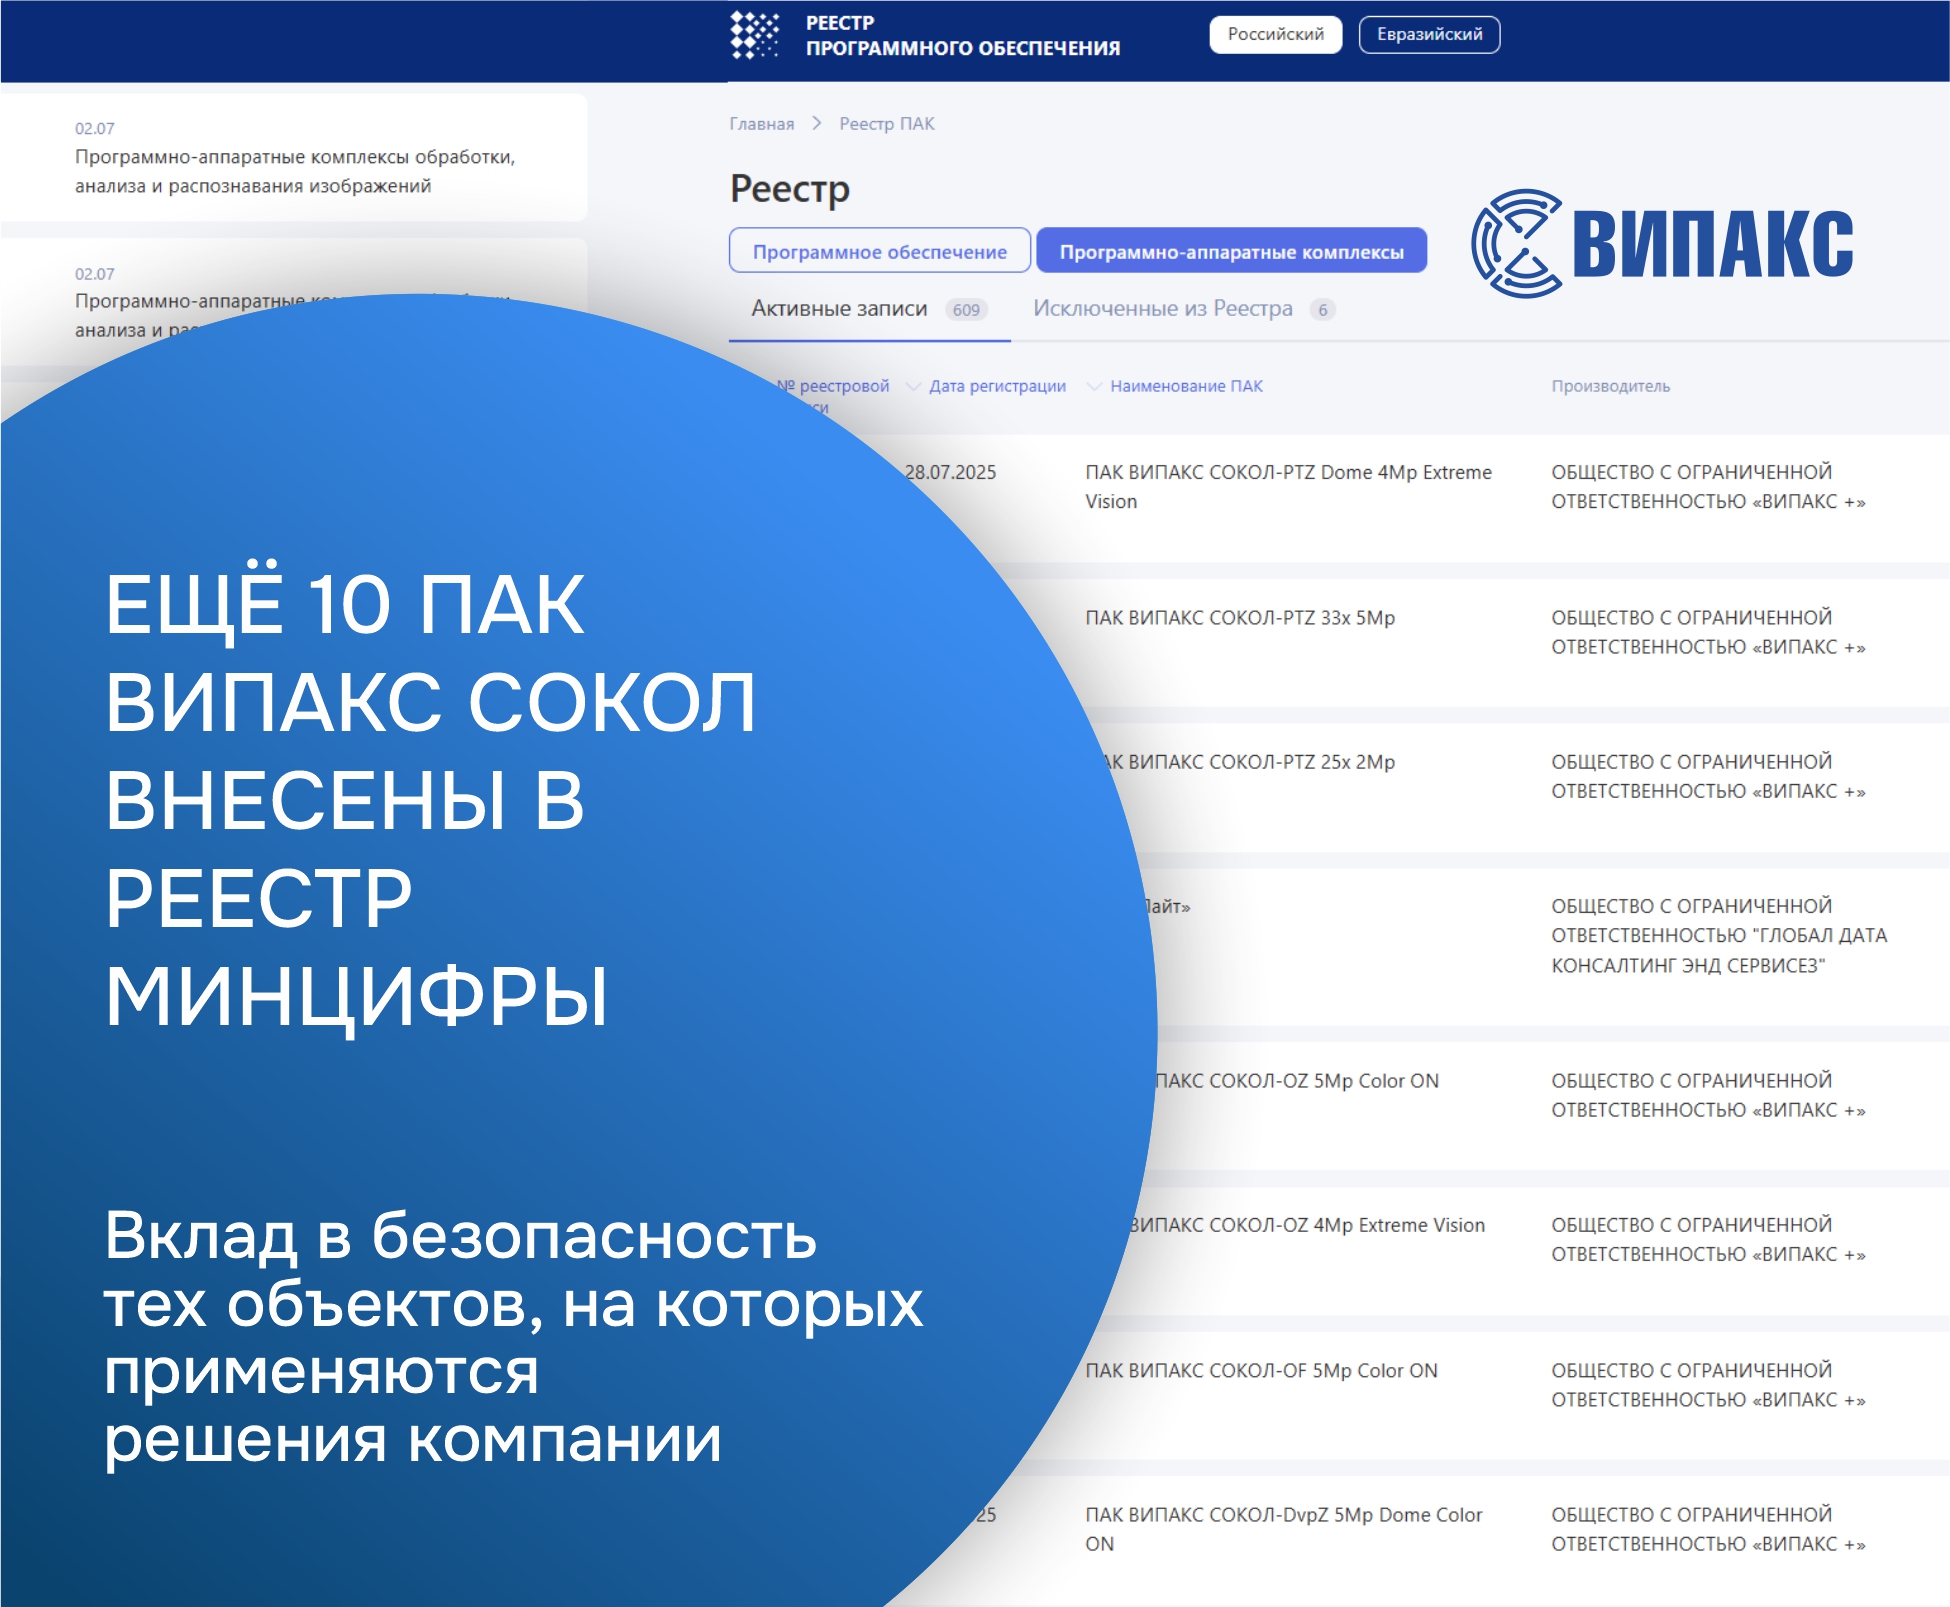Select the Программное обеспечение tab button
This screenshot has height=1607, width=1950.
click(879, 251)
